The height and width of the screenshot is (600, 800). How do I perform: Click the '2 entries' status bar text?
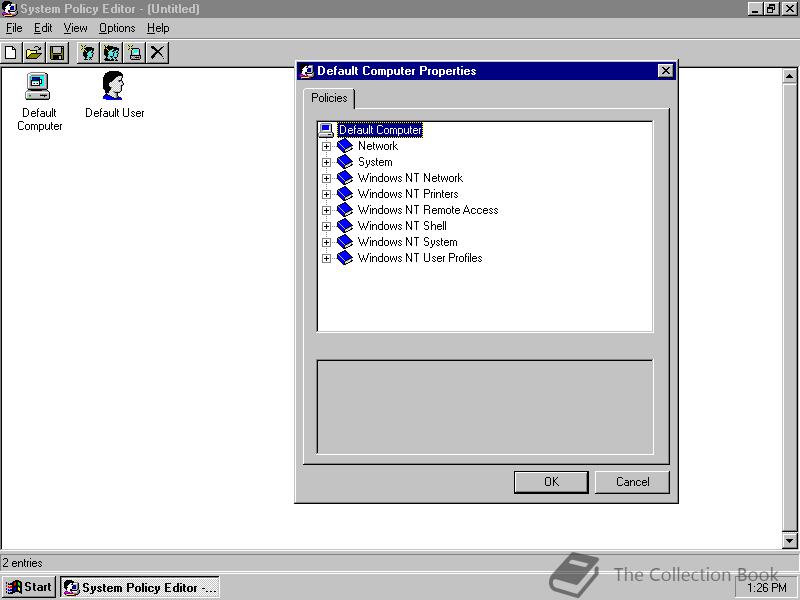click(22, 563)
